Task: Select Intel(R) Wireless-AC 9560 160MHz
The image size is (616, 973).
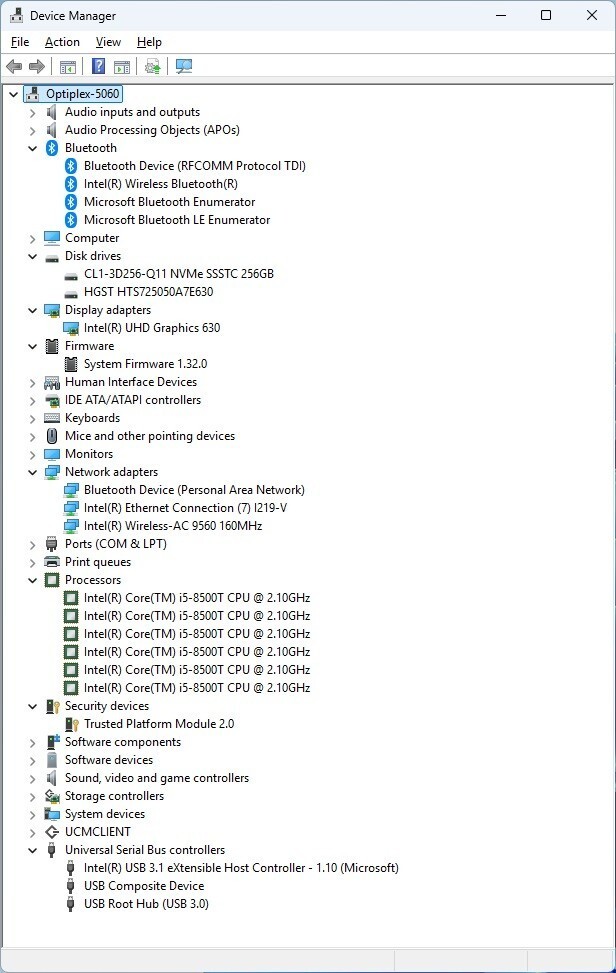Action: pyautogui.click(x=172, y=526)
